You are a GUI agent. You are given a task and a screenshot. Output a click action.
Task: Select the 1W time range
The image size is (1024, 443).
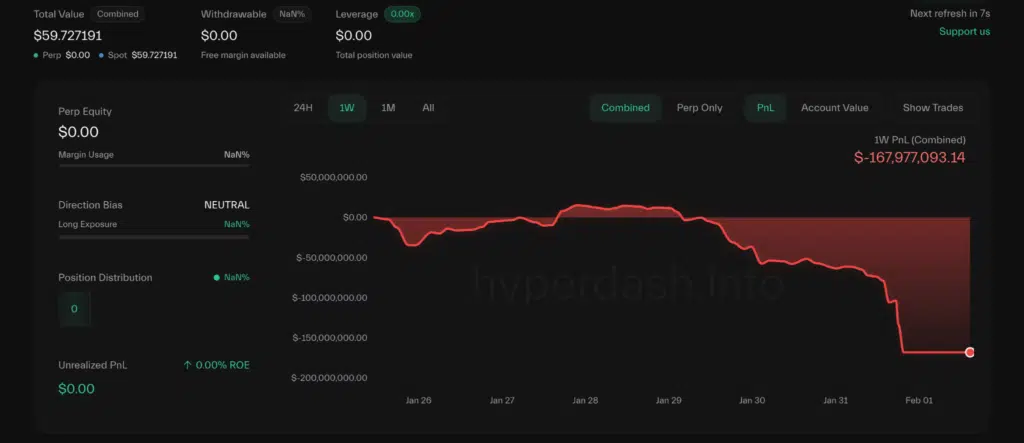coord(347,108)
